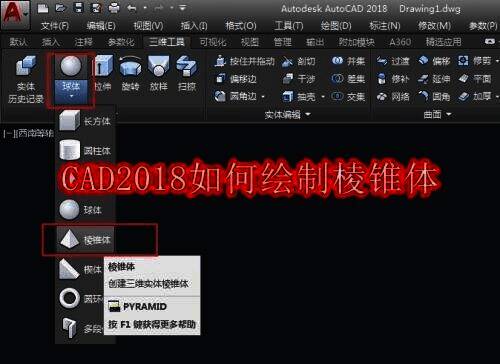Click the 干涉 interference tool
This screenshot has width=500, height=364.
[298, 79]
